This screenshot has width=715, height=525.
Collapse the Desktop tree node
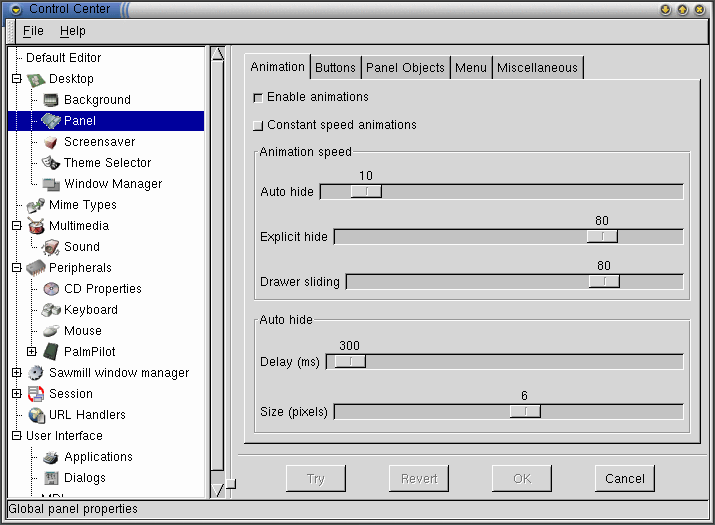tap(16, 78)
